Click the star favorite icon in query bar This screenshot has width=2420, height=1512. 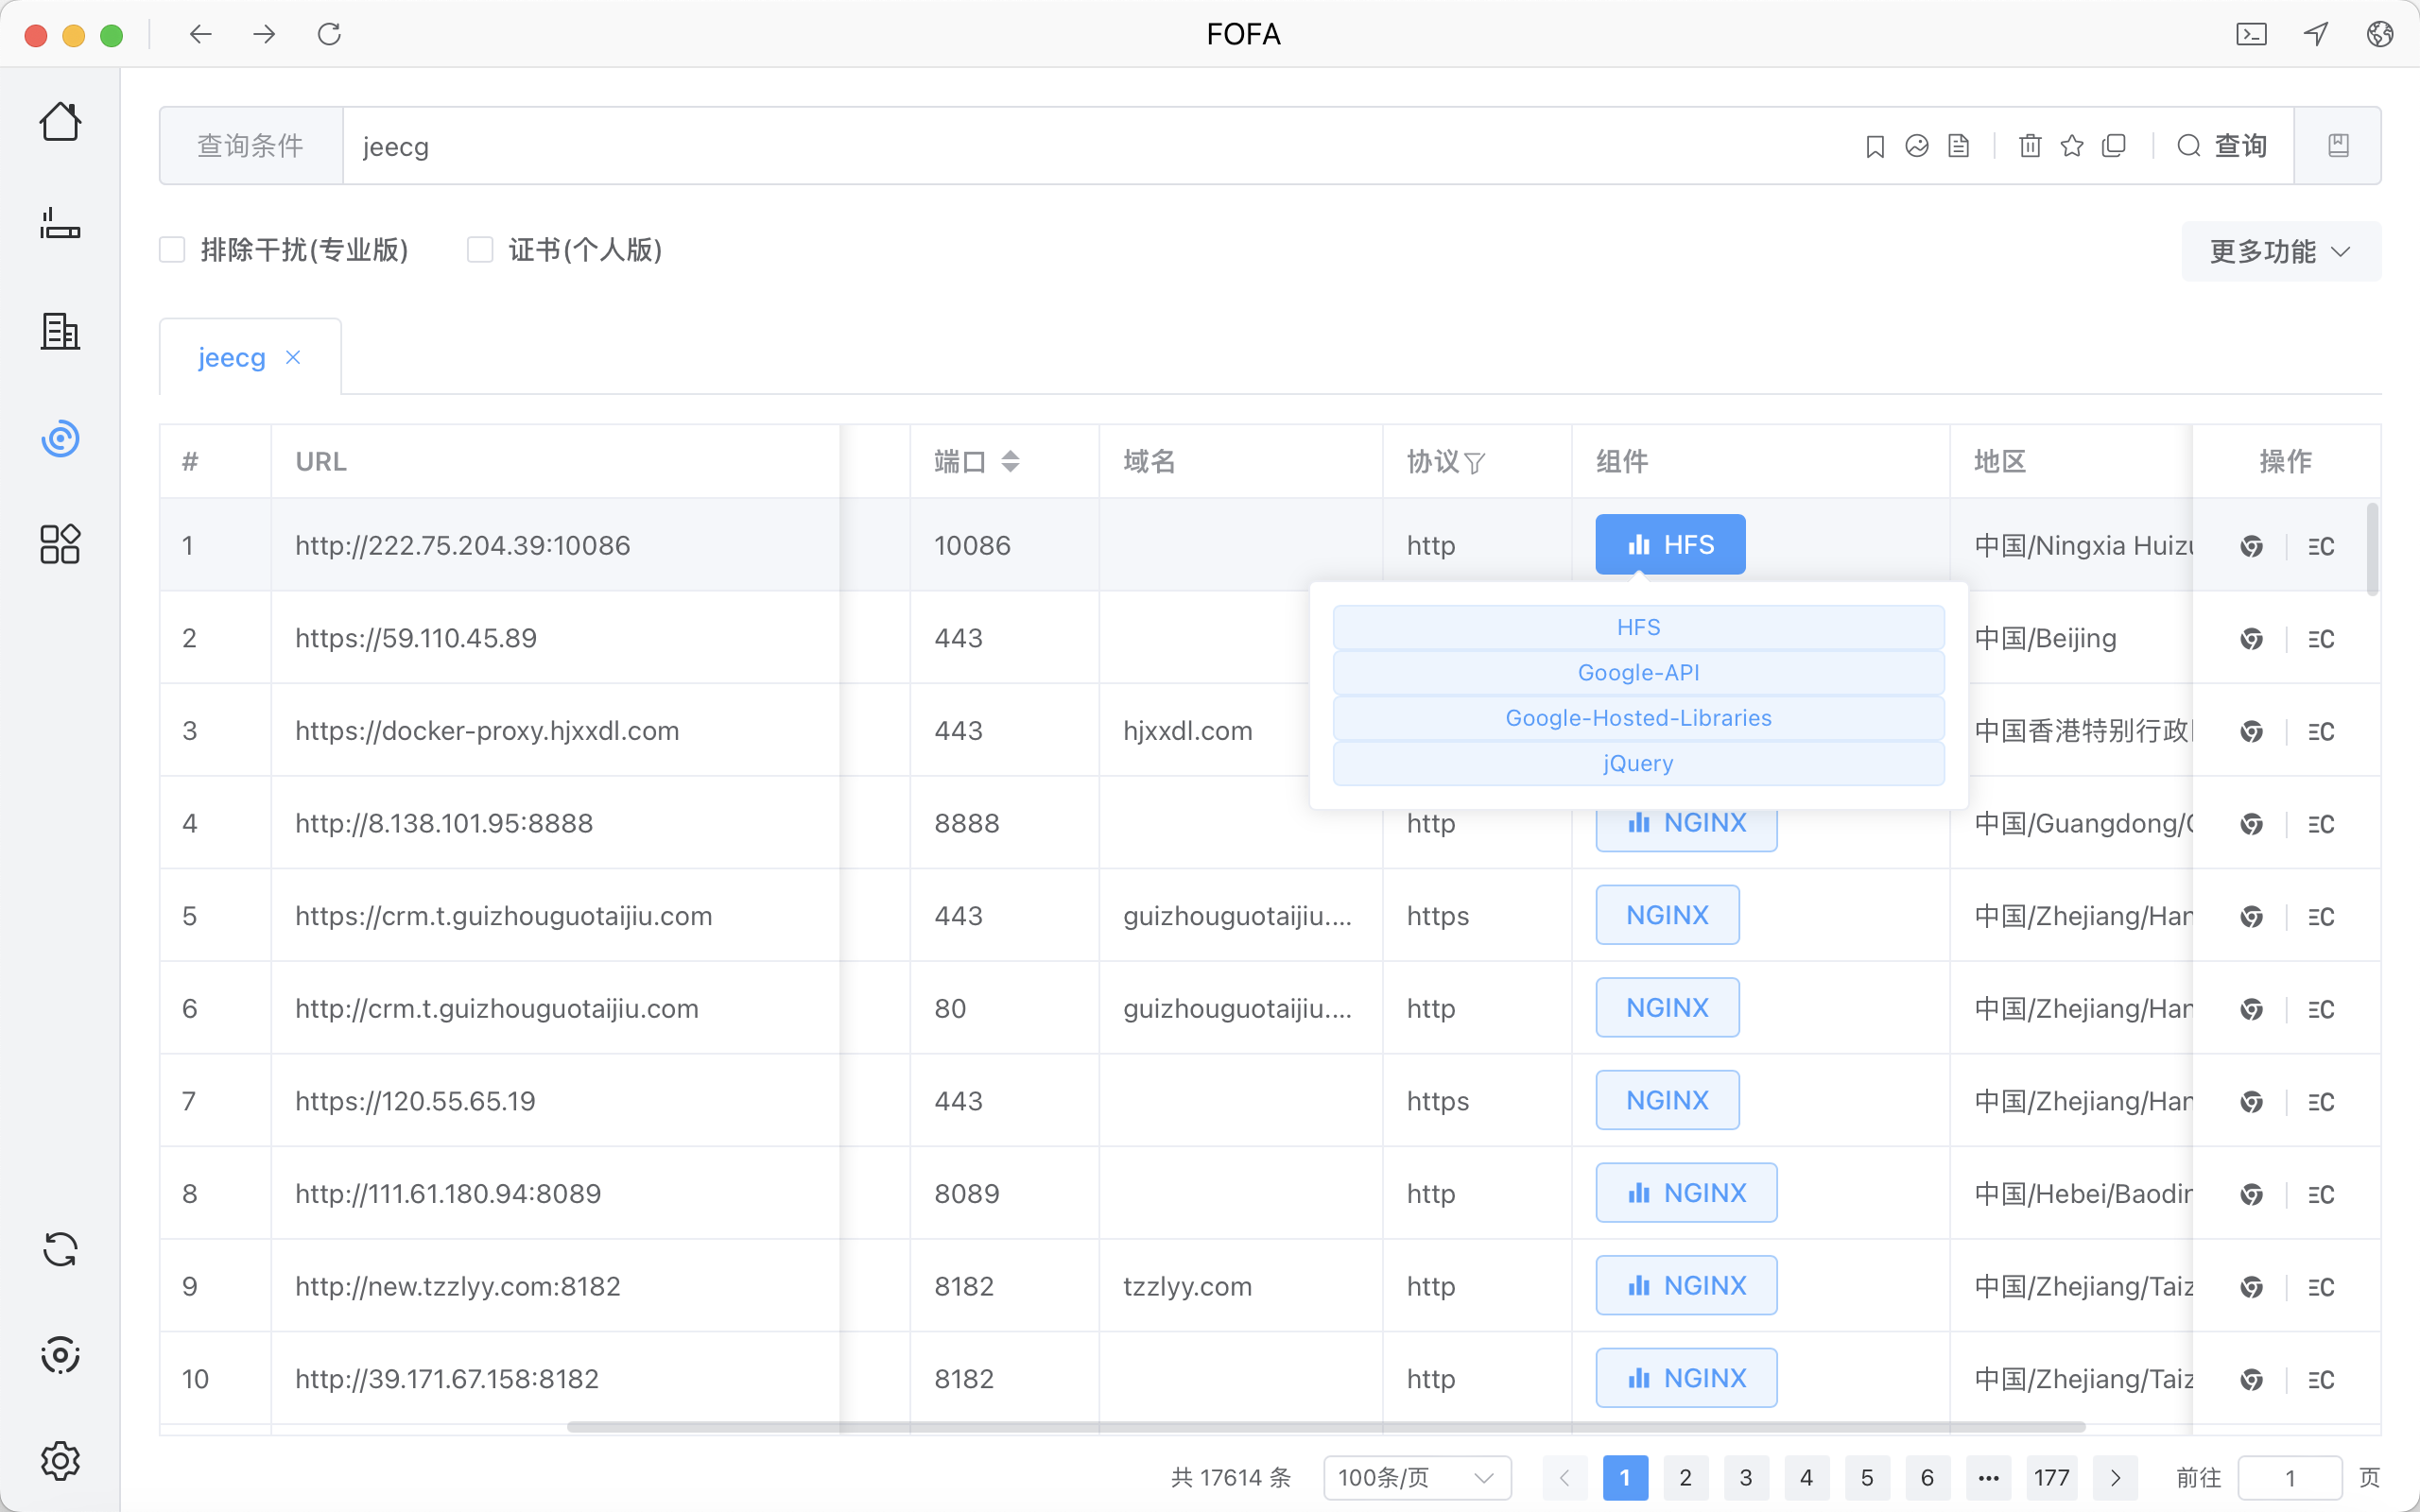coord(2071,146)
